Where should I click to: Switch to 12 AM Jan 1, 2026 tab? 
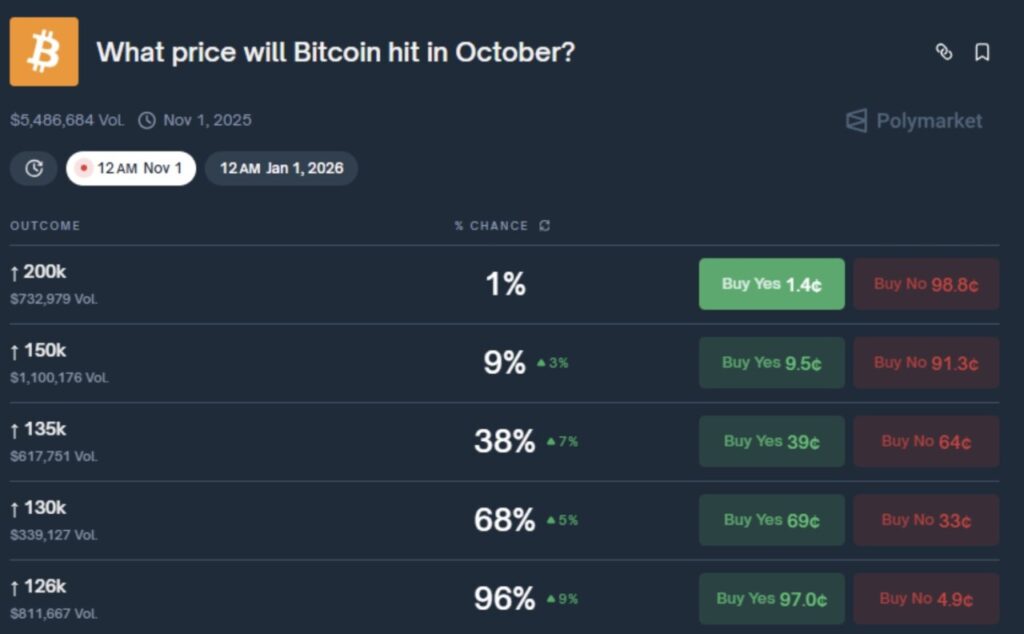click(281, 168)
